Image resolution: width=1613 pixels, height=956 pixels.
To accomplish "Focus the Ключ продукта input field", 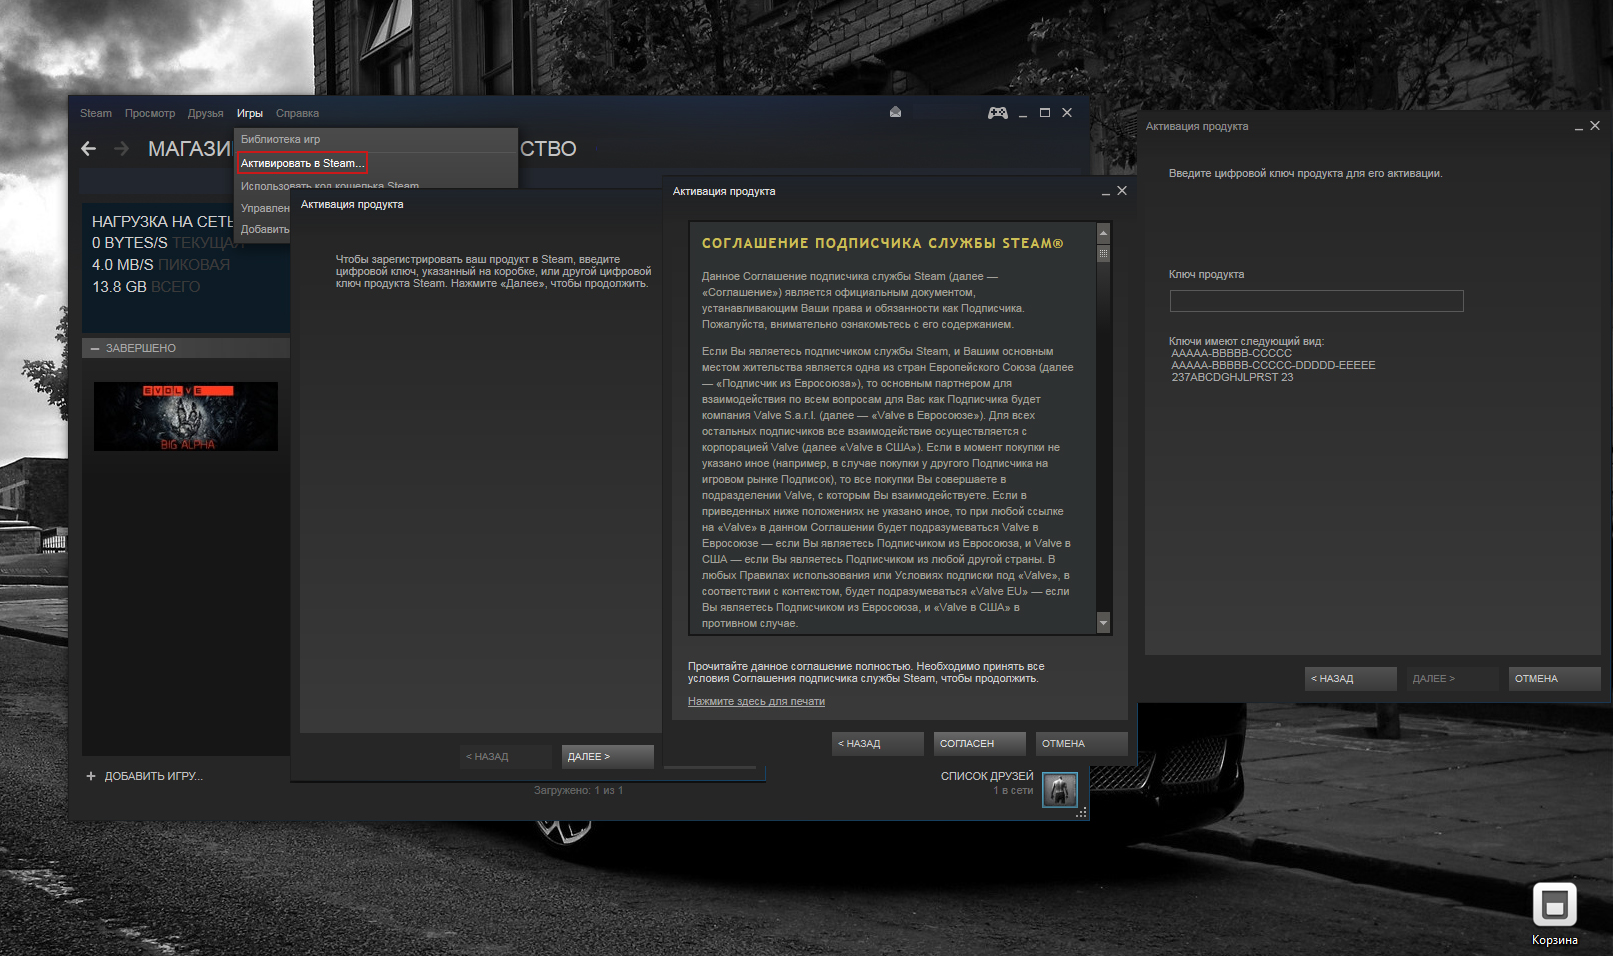I will [x=1316, y=301].
